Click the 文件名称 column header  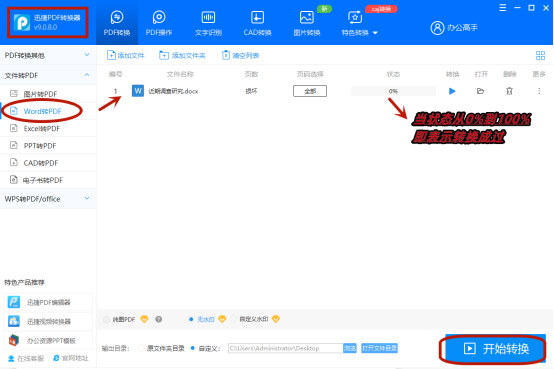click(180, 74)
